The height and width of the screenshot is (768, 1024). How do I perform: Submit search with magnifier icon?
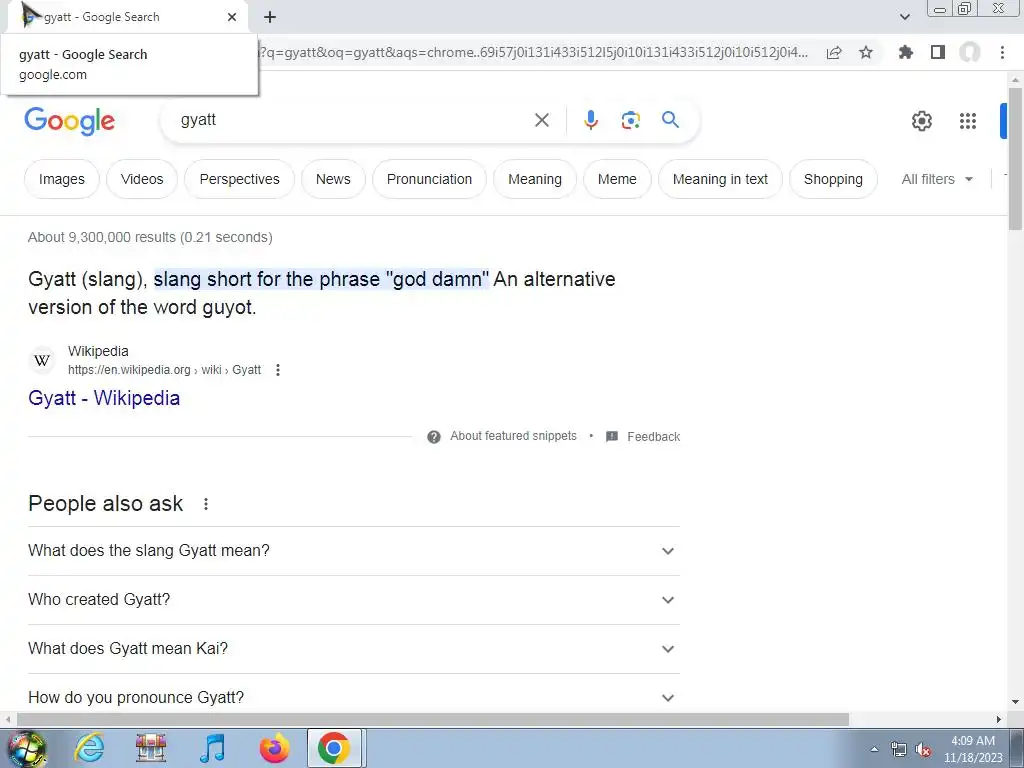coord(670,120)
